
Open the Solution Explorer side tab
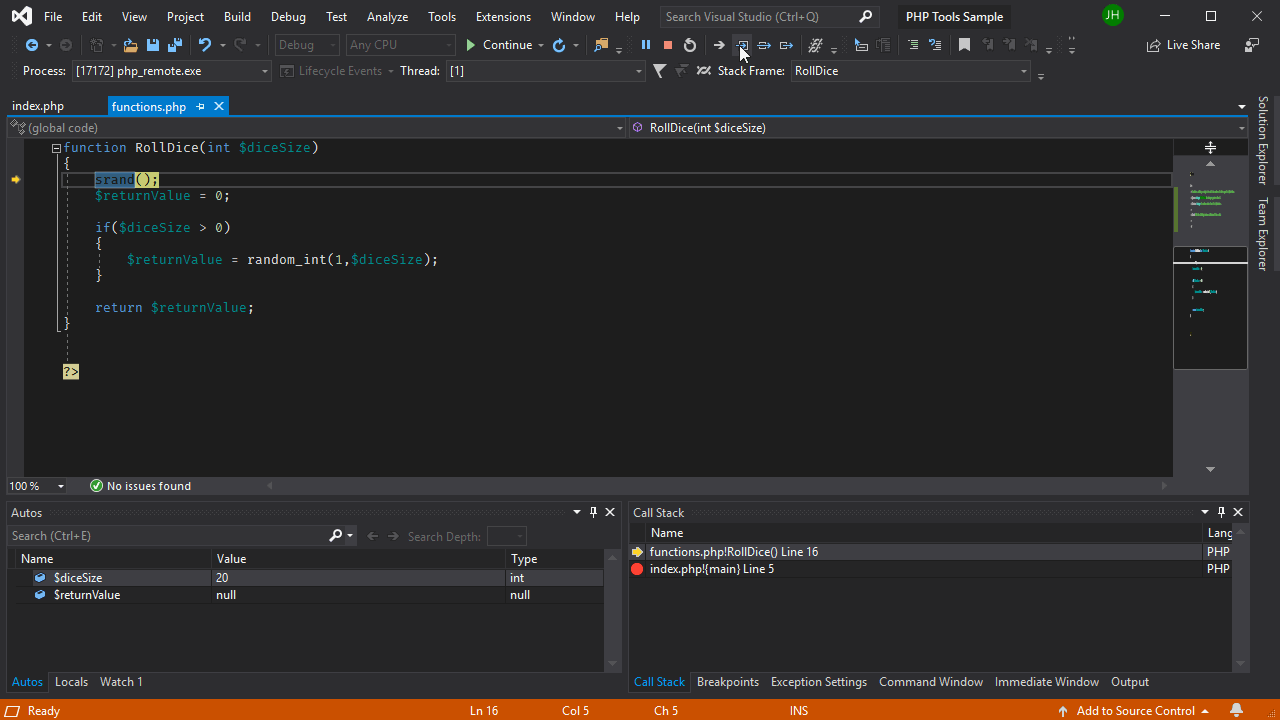[1263, 140]
